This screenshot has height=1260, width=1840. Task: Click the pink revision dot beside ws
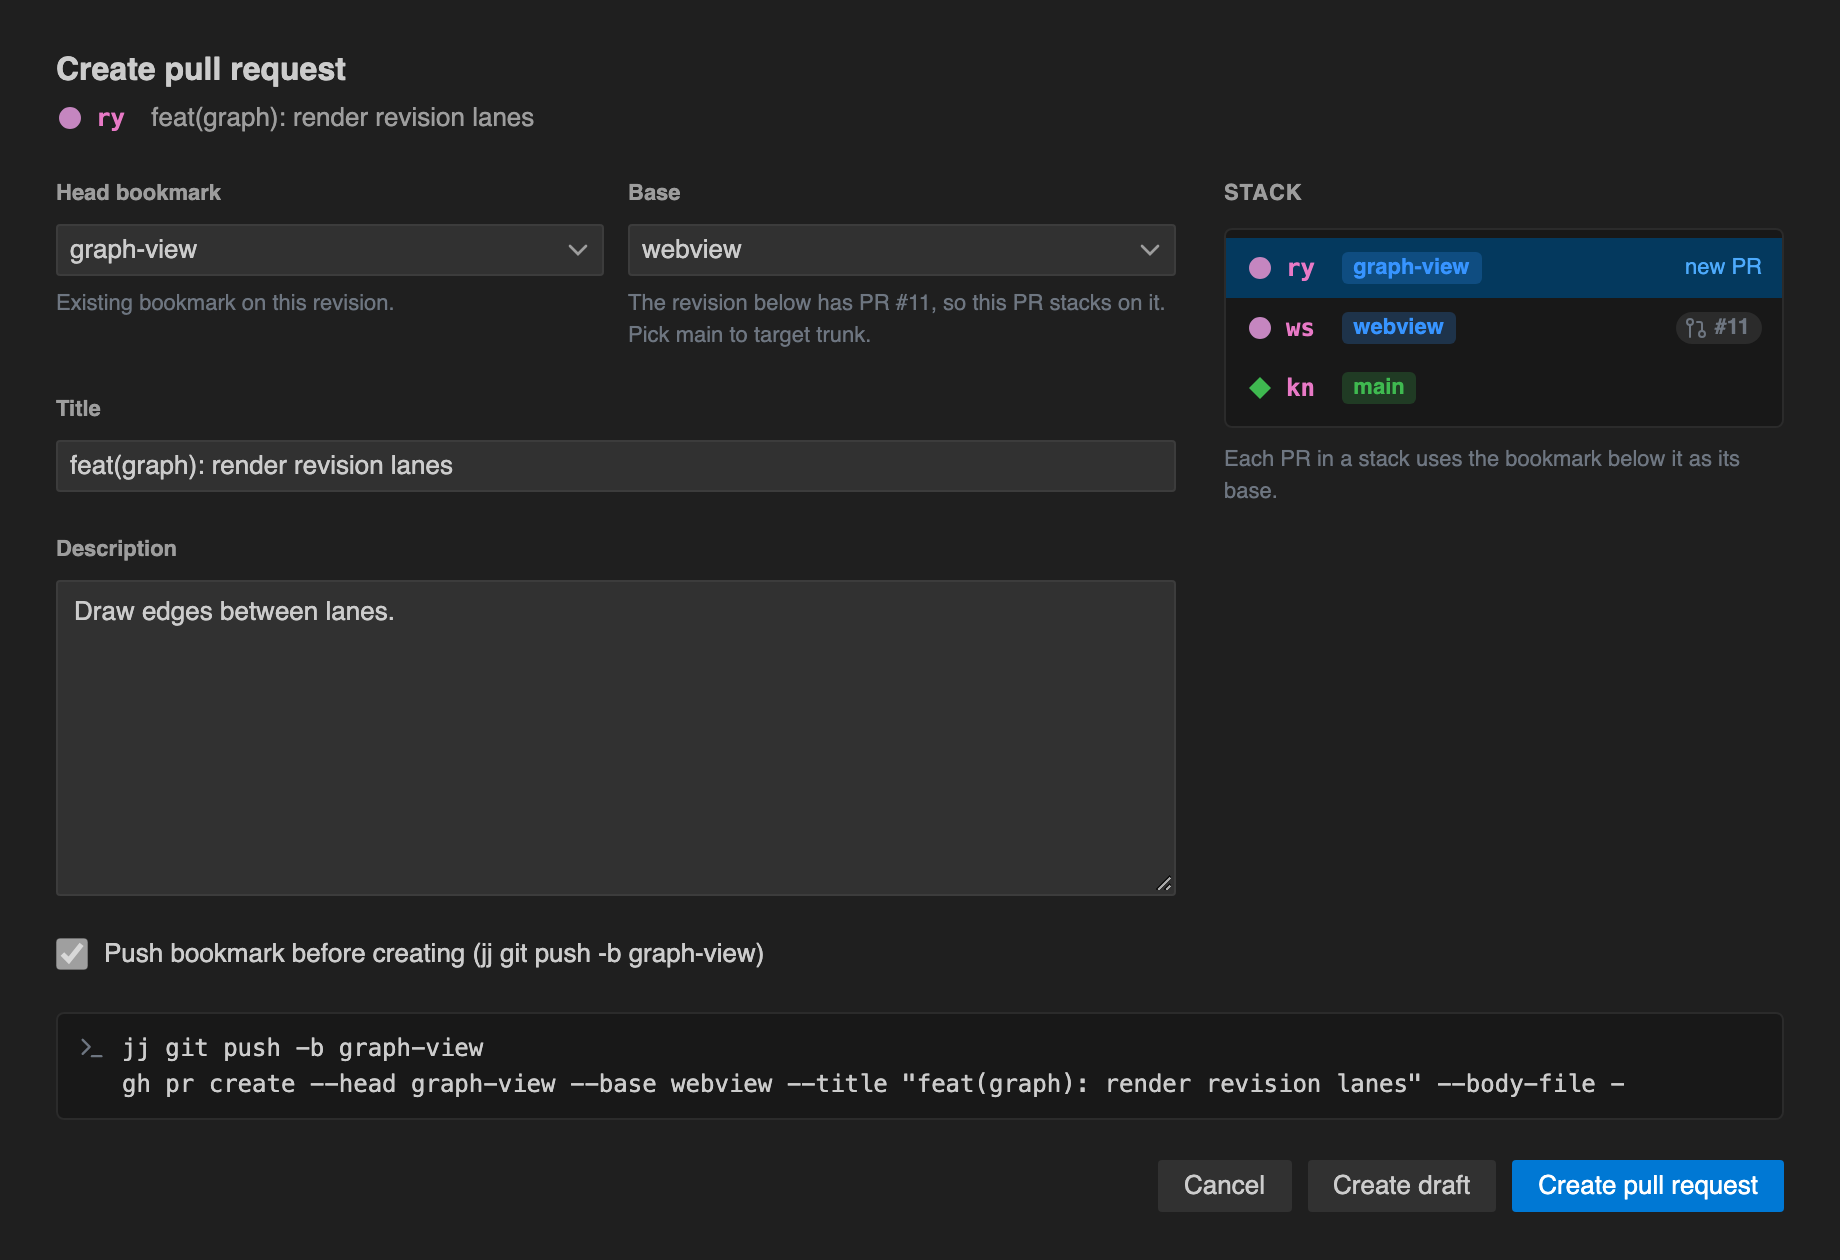[x=1260, y=328]
